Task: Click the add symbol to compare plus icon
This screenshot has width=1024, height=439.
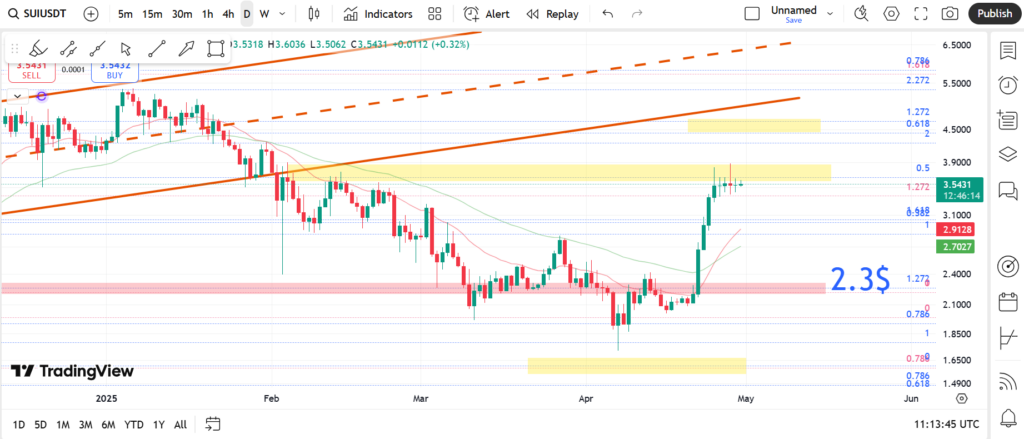Action: (x=91, y=14)
